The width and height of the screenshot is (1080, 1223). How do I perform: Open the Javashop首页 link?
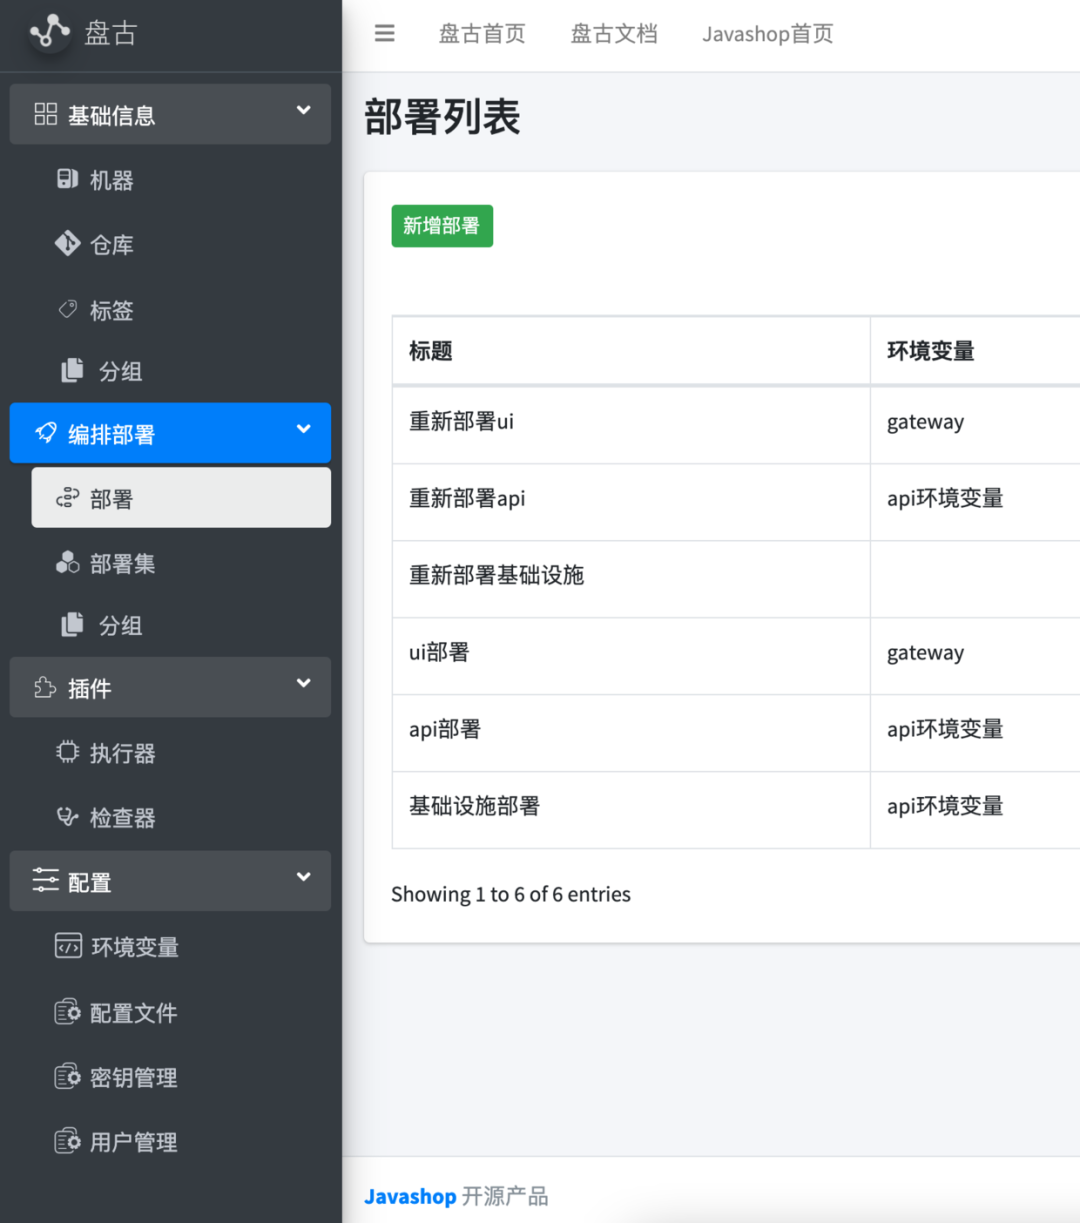point(767,34)
